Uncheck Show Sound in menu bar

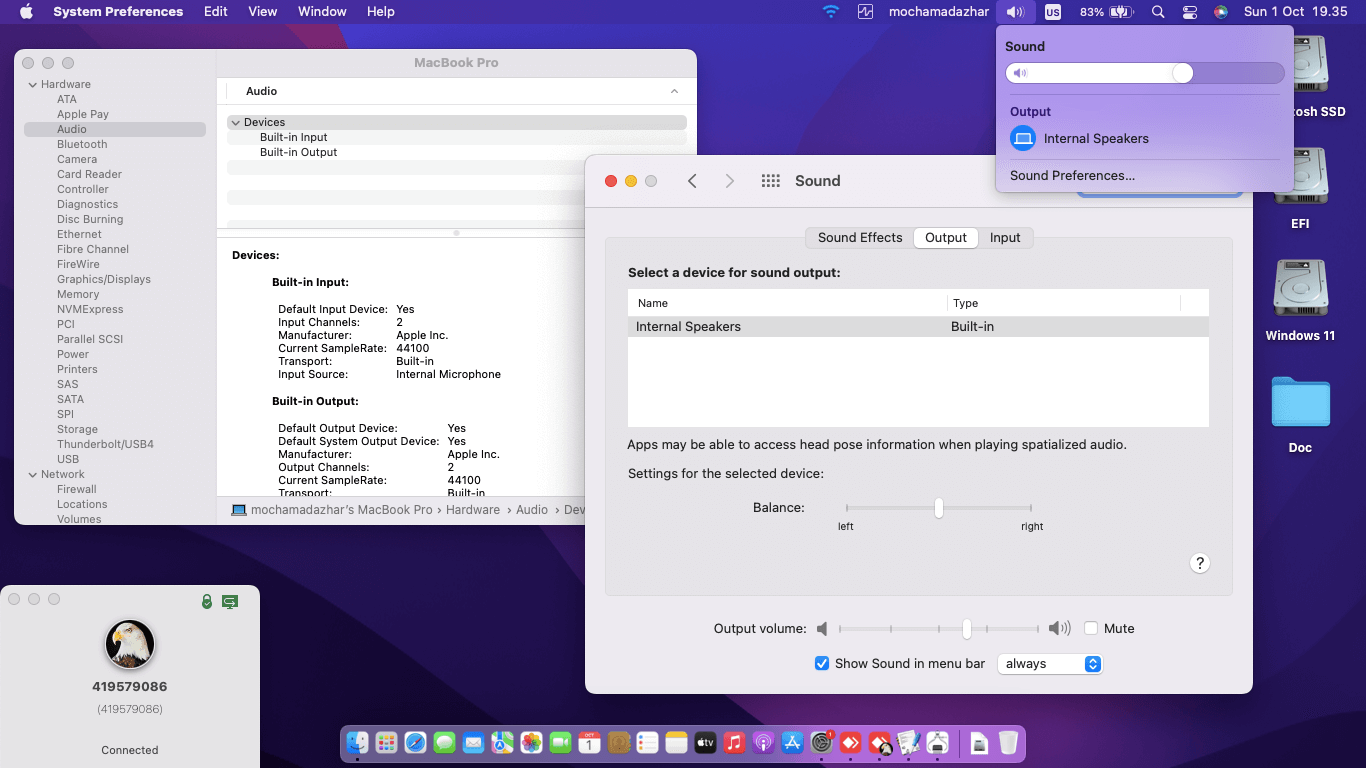[x=822, y=664]
